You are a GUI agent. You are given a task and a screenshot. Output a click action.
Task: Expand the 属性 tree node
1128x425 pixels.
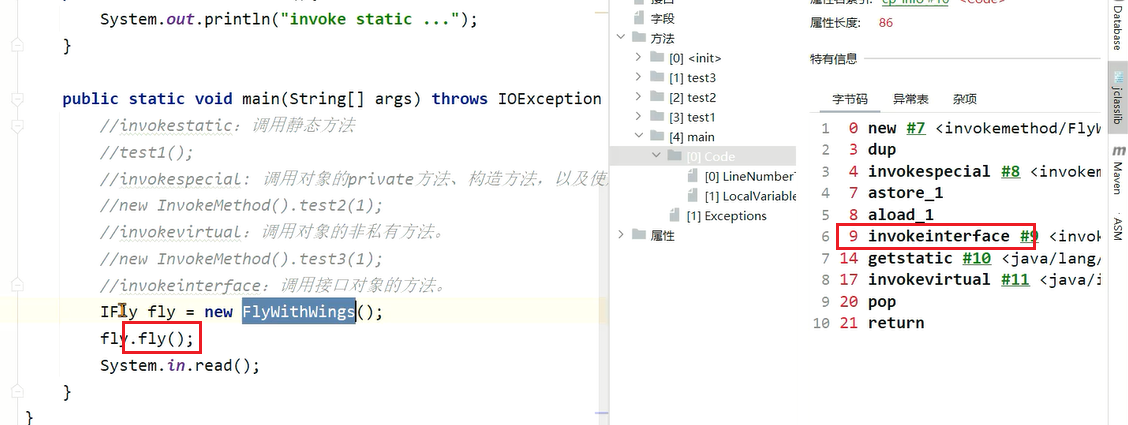coord(621,234)
